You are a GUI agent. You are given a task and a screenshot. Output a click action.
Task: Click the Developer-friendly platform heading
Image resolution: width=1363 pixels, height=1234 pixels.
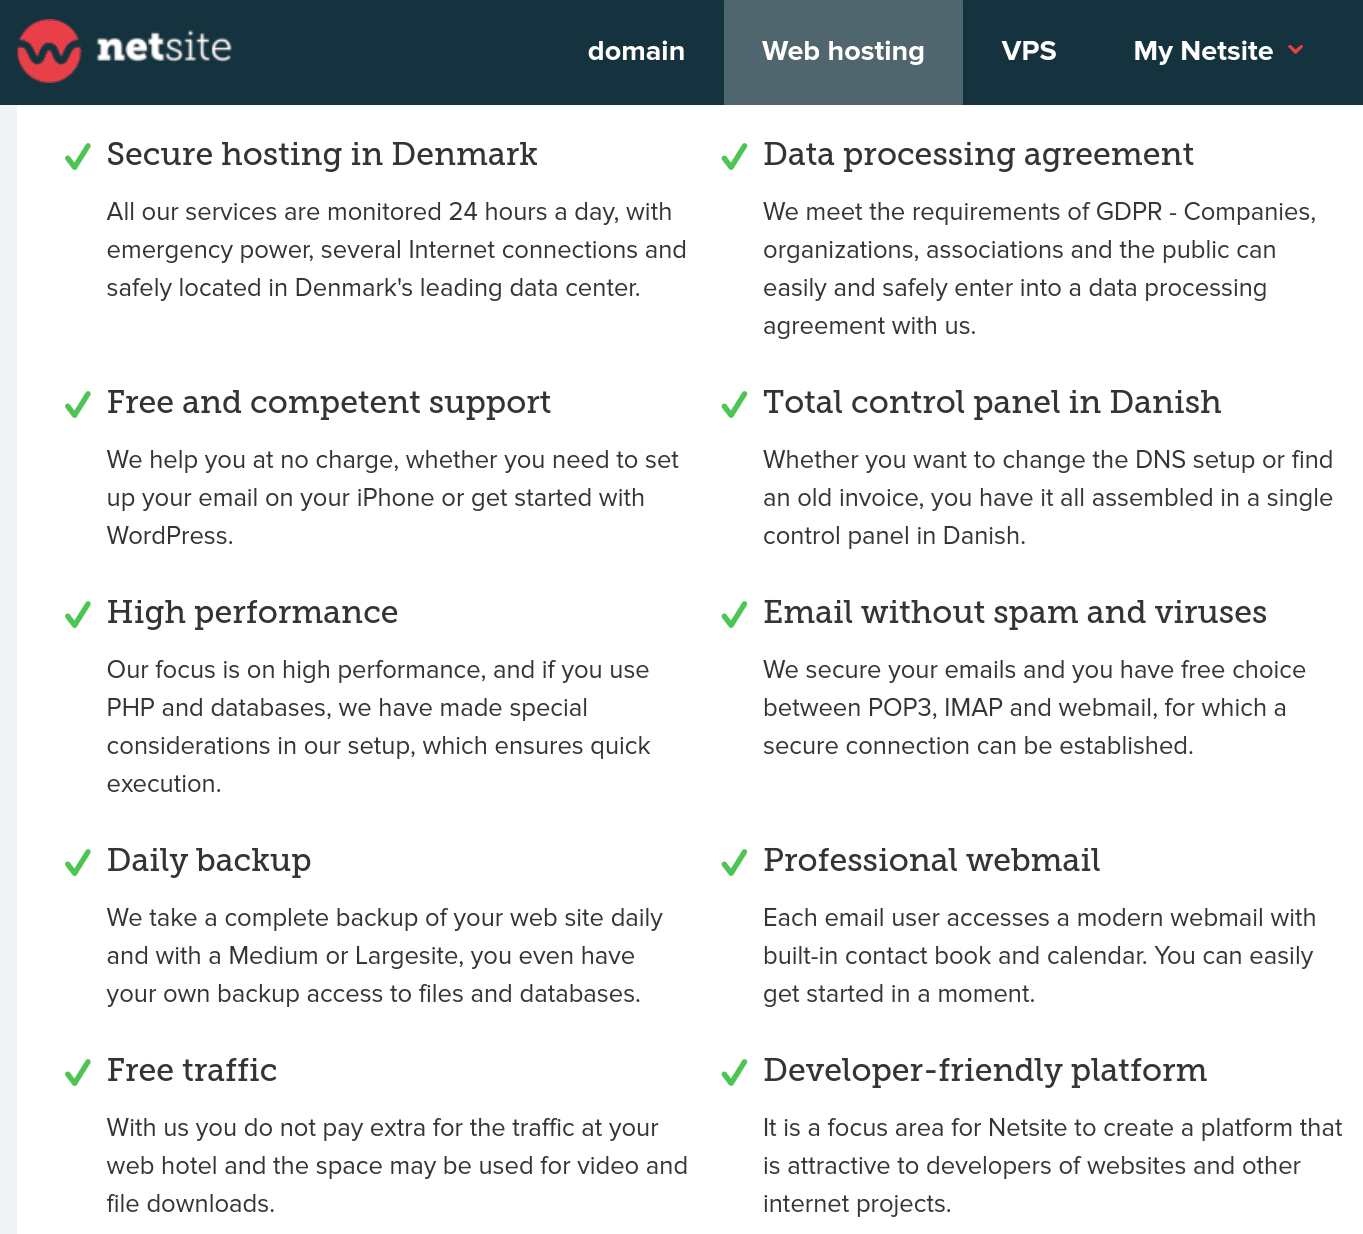pos(985,1070)
